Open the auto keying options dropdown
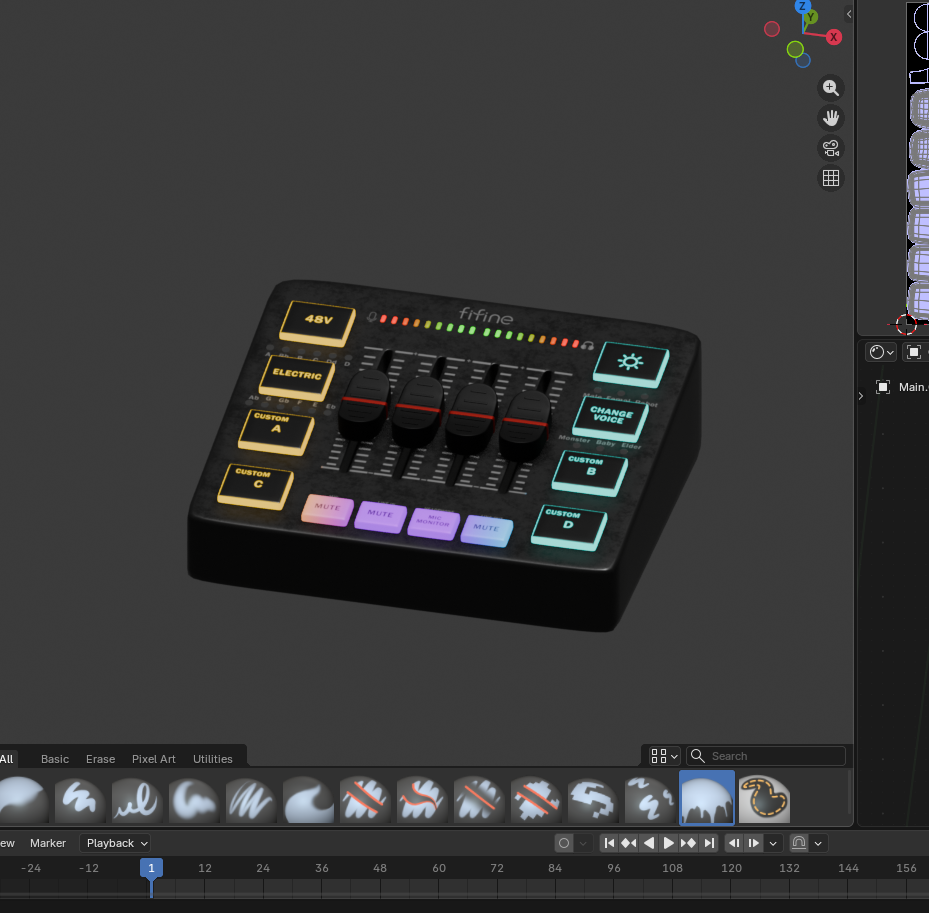Viewport: 929px width, 913px height. click(x=583, y=843)
